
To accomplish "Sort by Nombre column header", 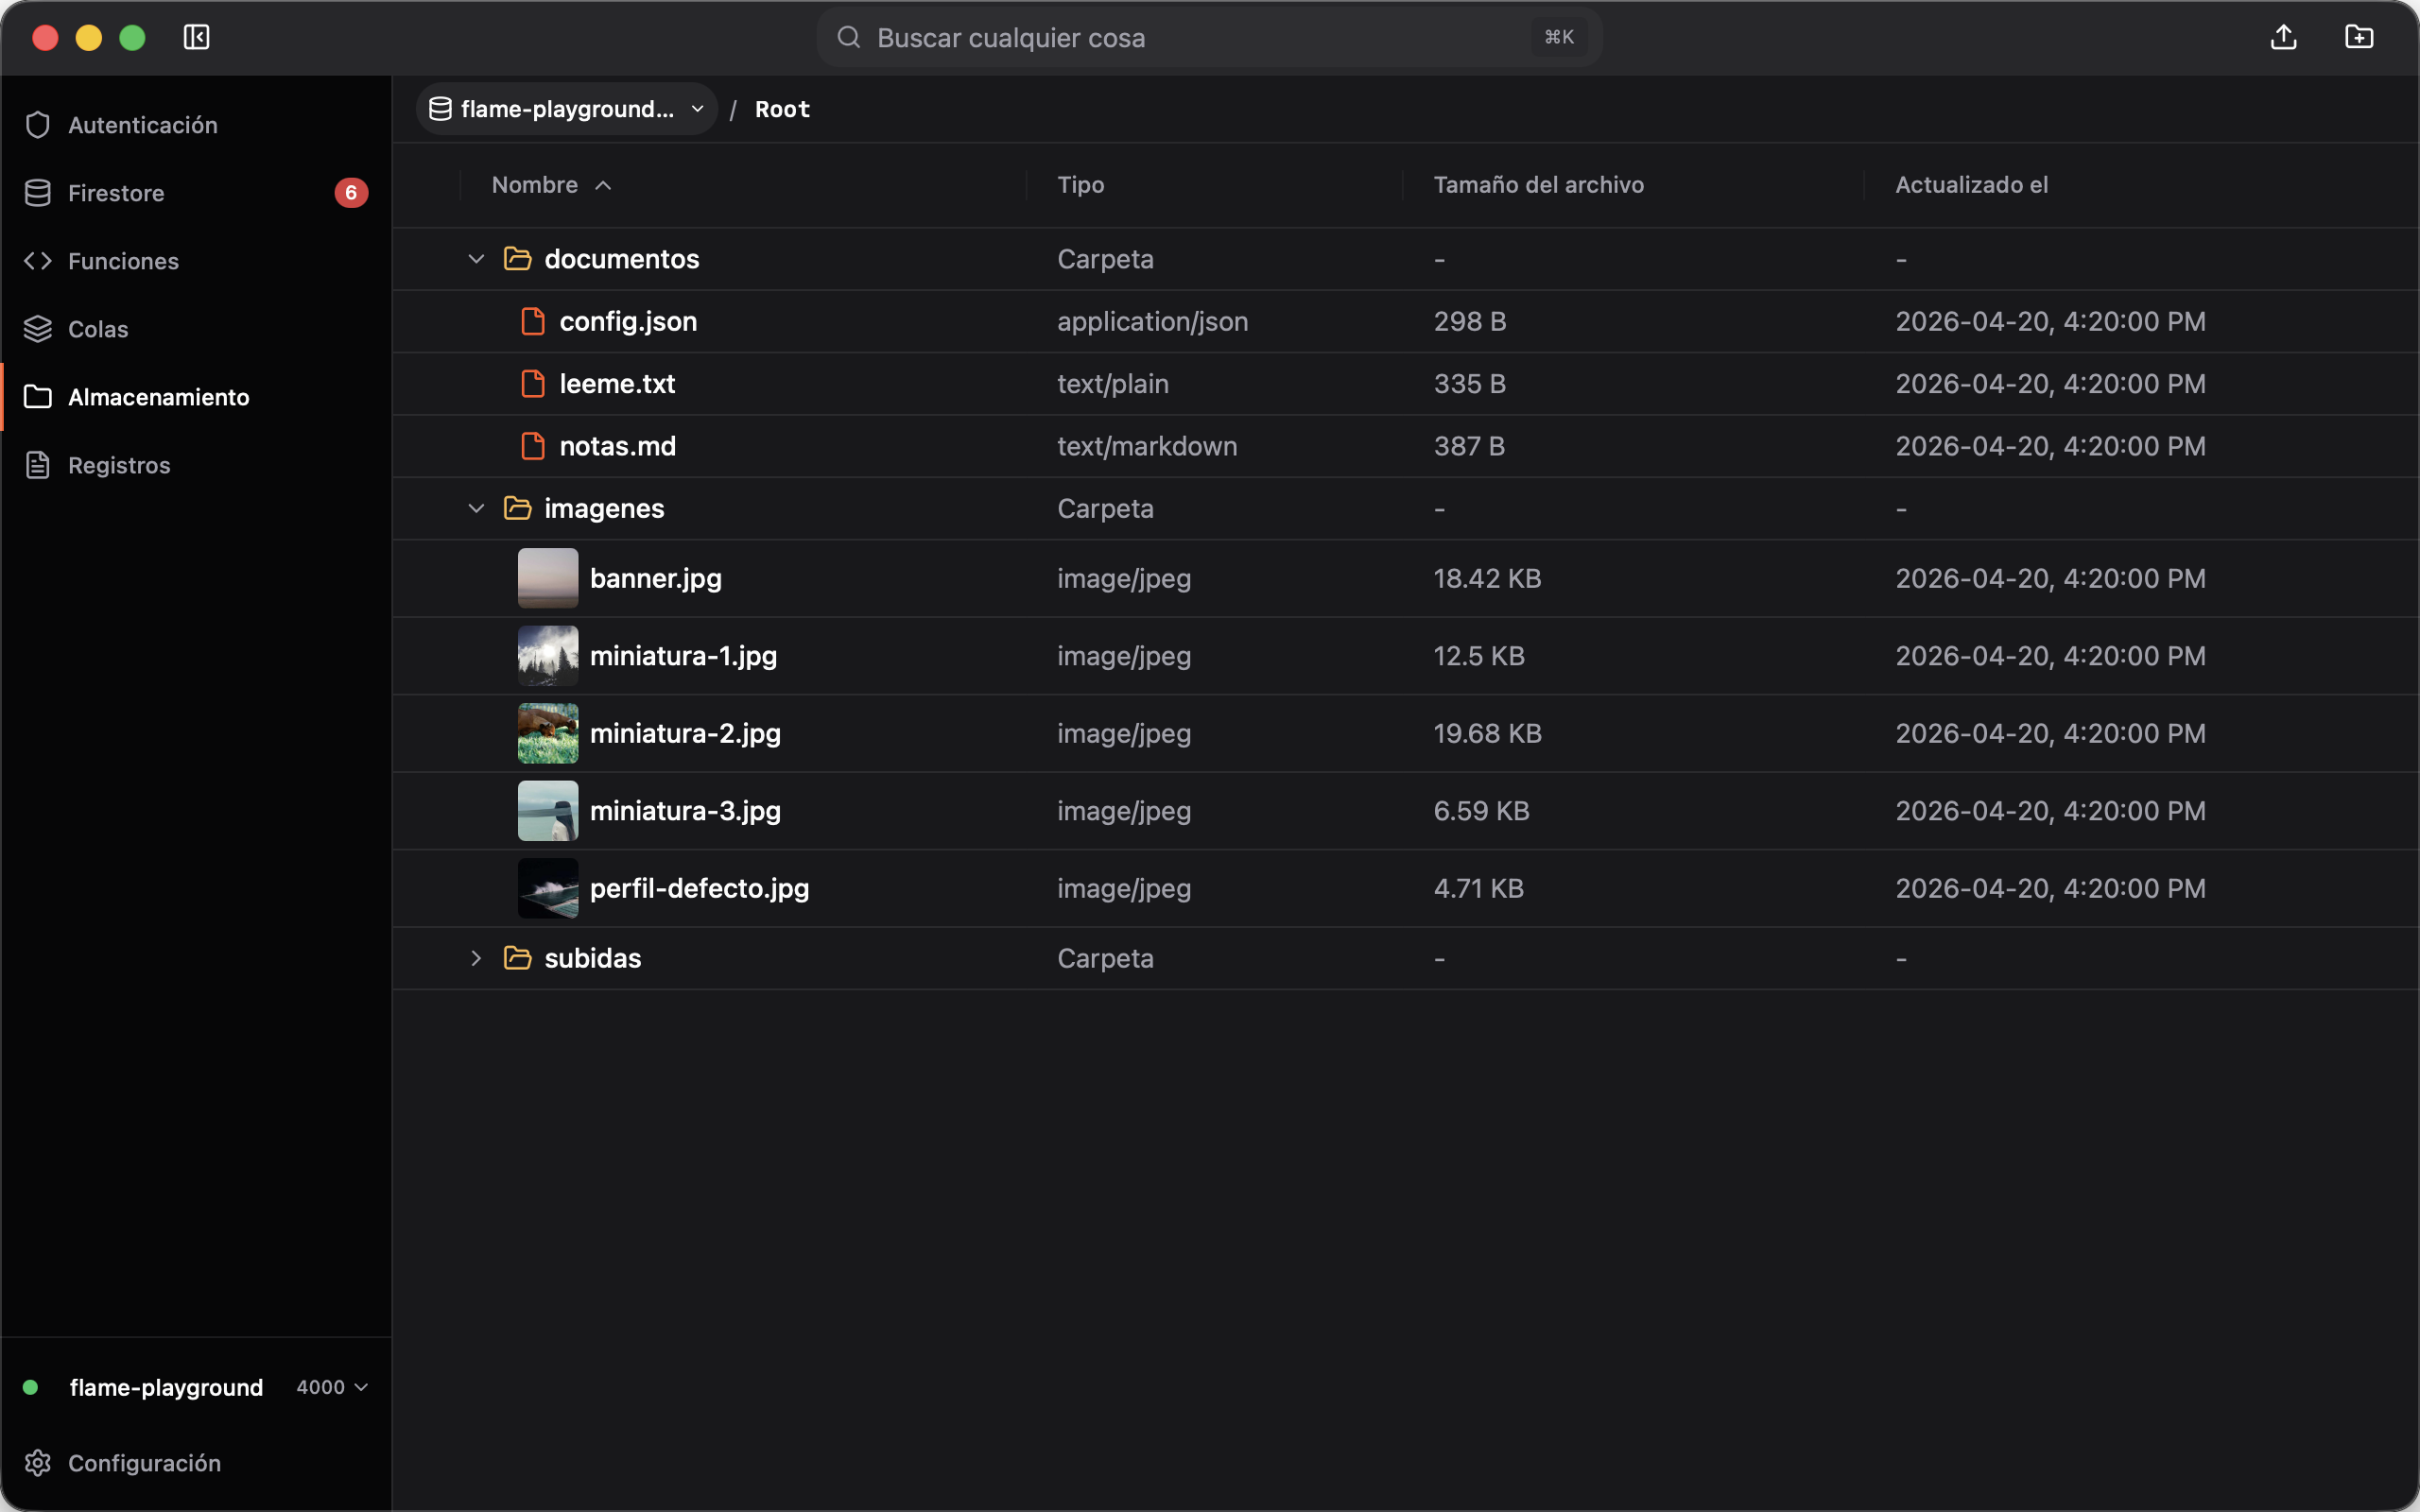I will (x=535, y=185).
